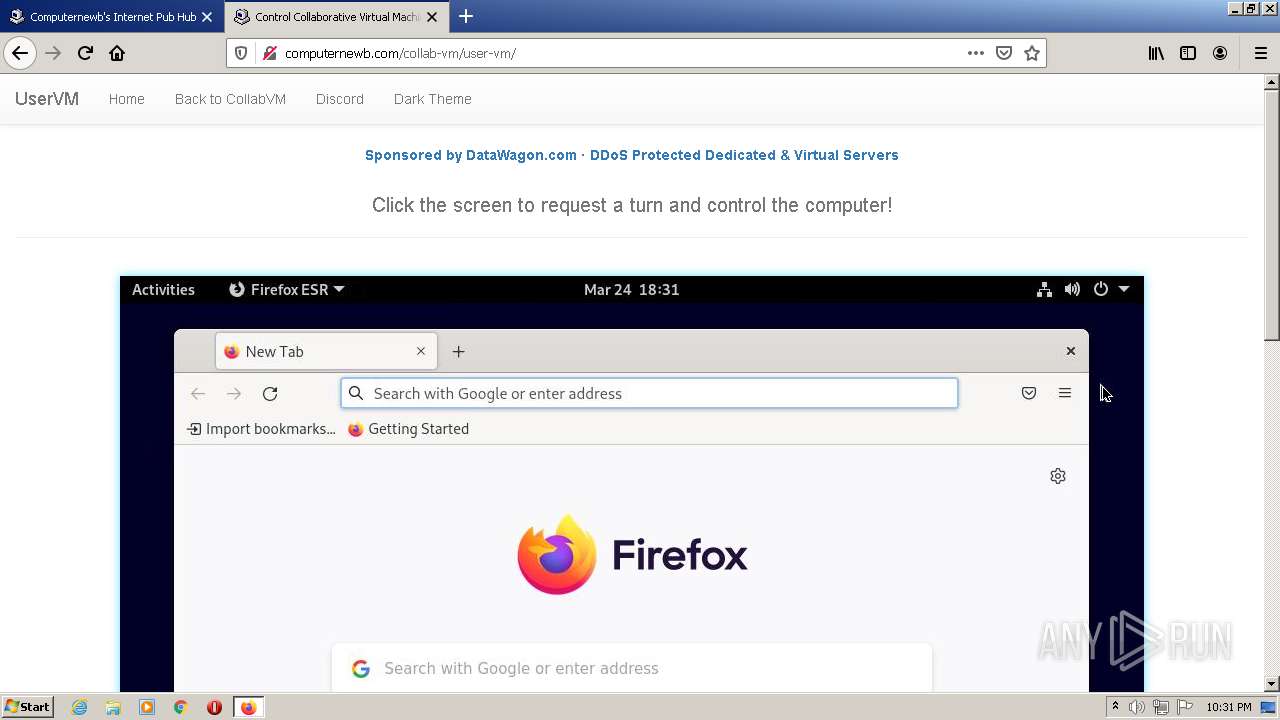The image size is (1280, 720).
Task: Open the outer browser's home page
Action: point(117,53)
